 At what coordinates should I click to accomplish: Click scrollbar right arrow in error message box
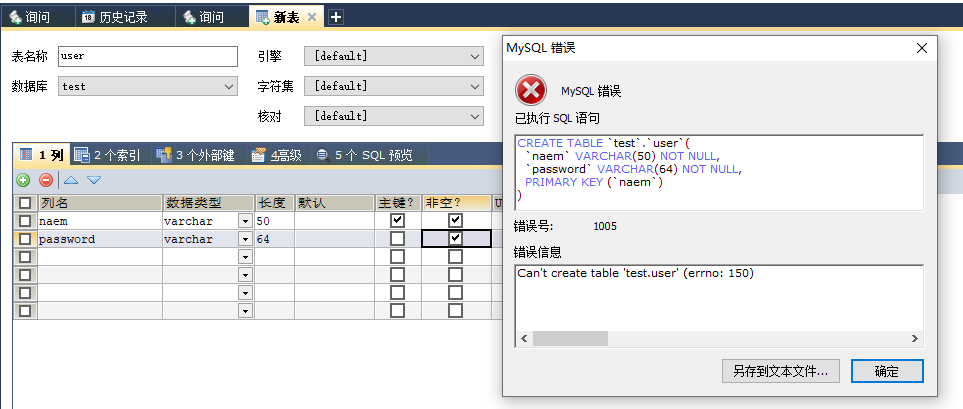click(913, 338)
